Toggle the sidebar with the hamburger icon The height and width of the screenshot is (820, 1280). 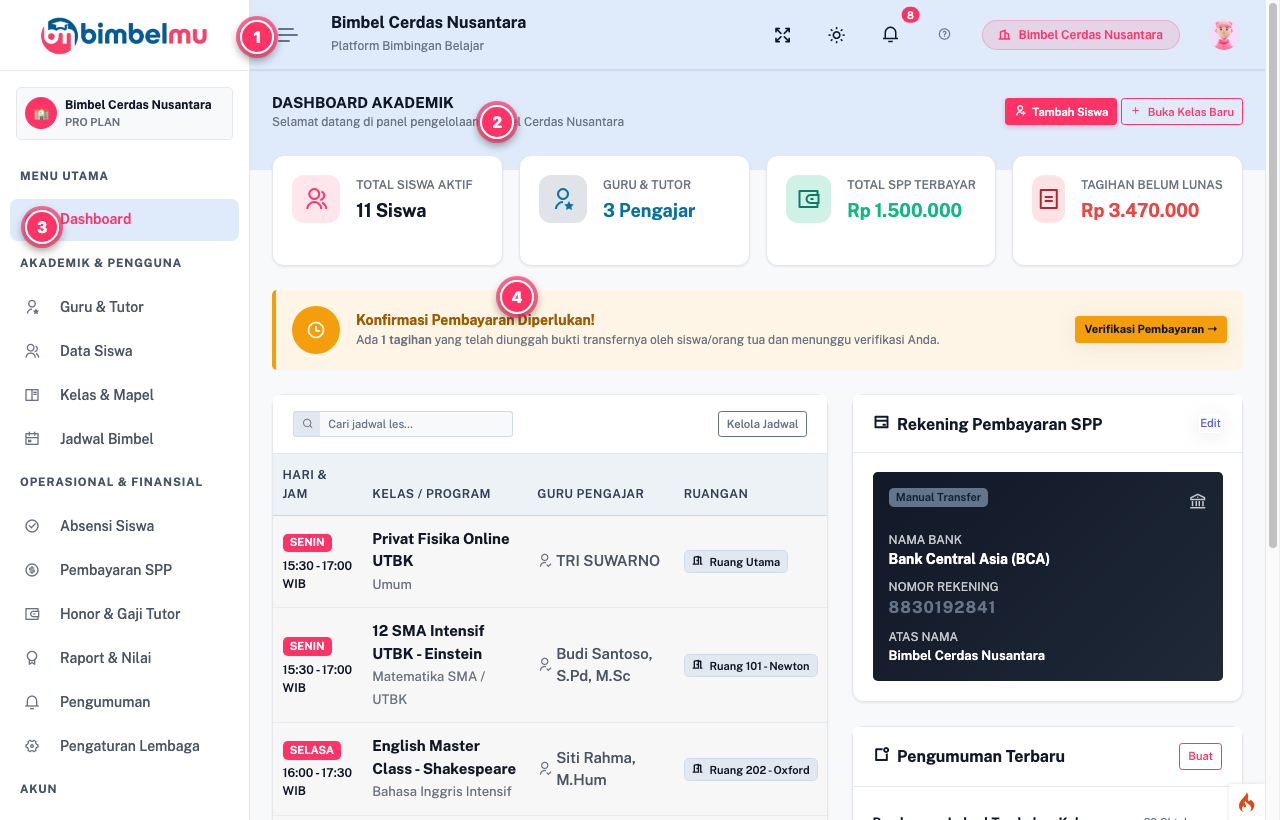(x=288, y=35)
